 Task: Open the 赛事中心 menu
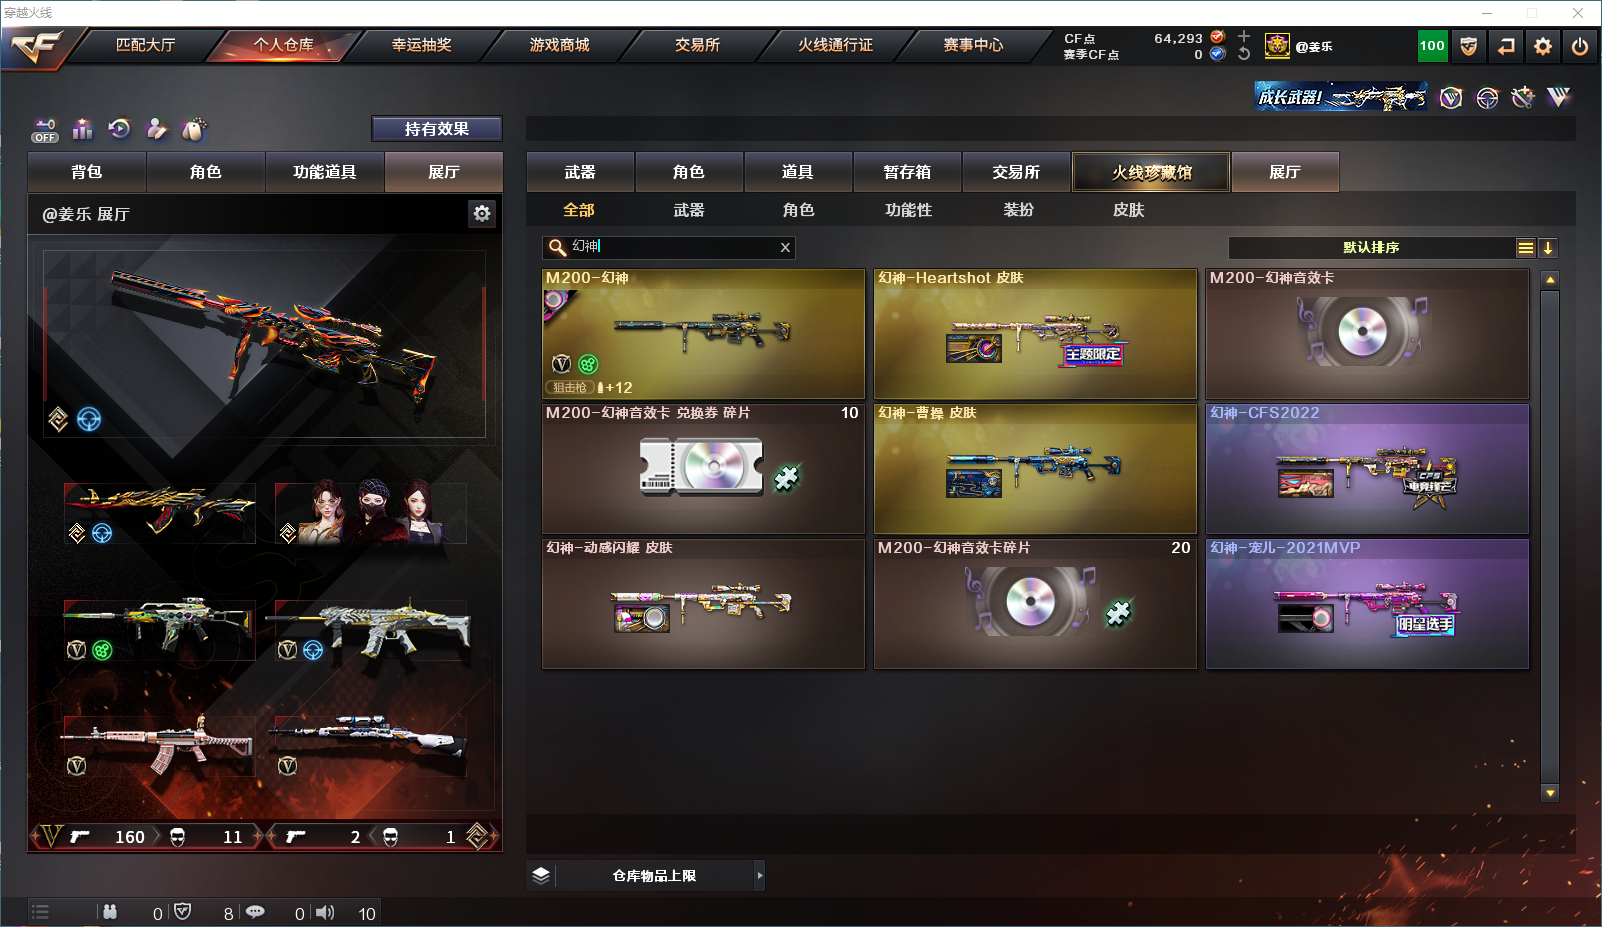973,45
